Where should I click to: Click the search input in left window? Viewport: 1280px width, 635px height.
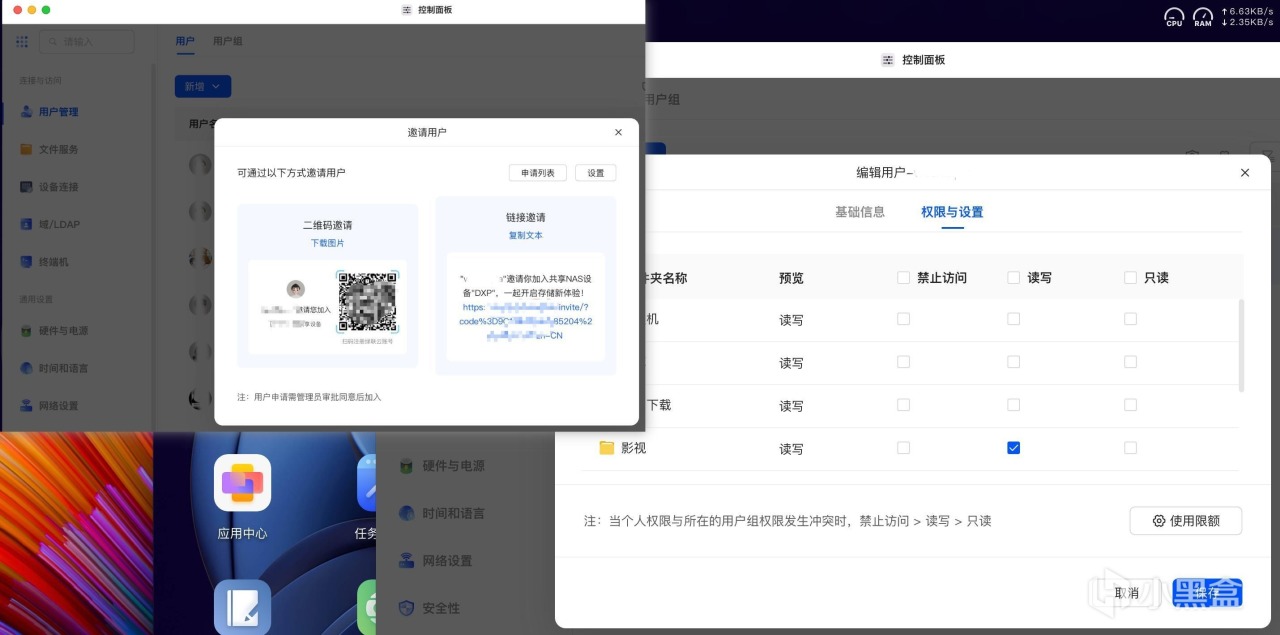pyautogui.click(x=86, y=42)
